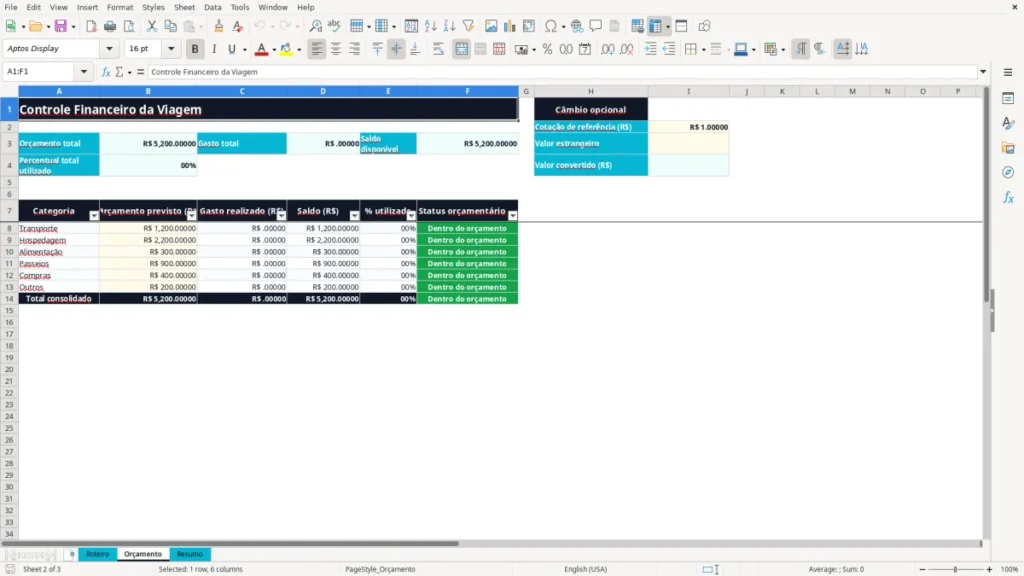Run the spelling check icon
Image resolution: width=1024 pixels, height=576 pixels.
tap(334, 26)
